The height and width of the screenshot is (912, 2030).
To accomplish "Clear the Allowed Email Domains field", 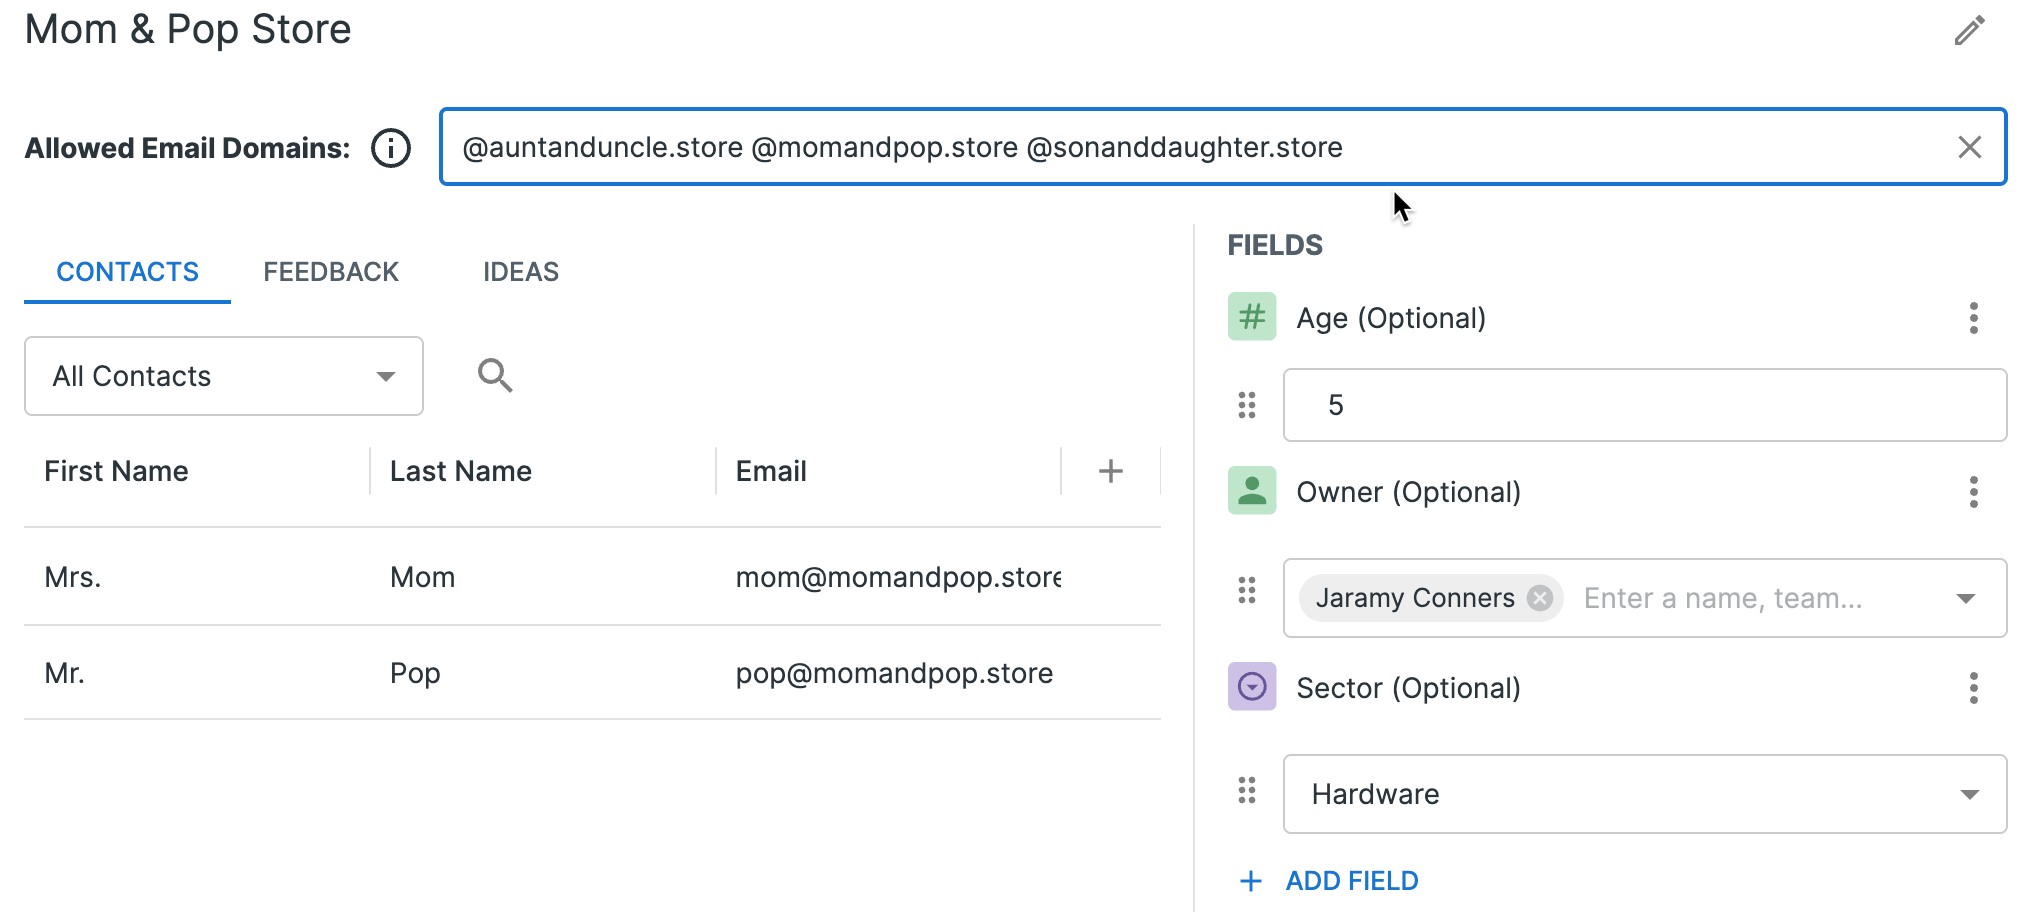I will click(x=1969, y=147).
